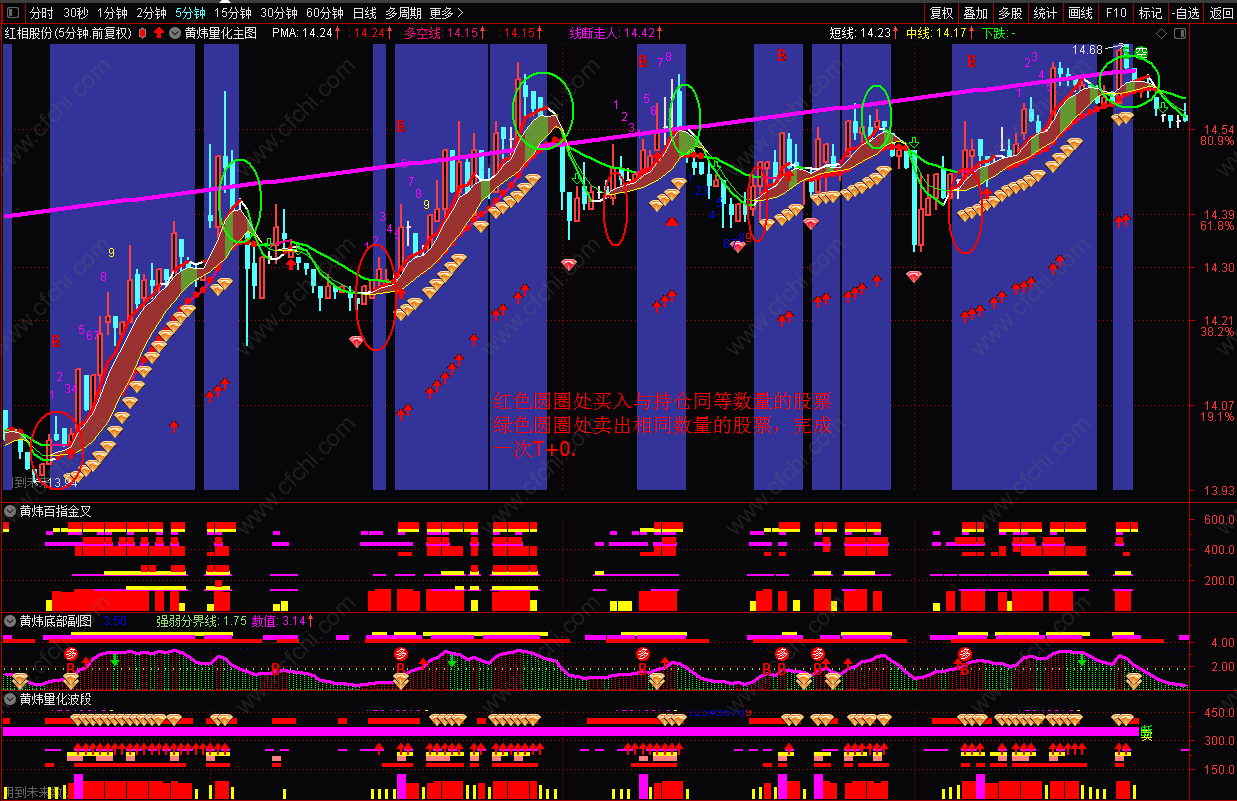Click the 叠加 button
1237x801 pixels.
(x=976, y=14)
